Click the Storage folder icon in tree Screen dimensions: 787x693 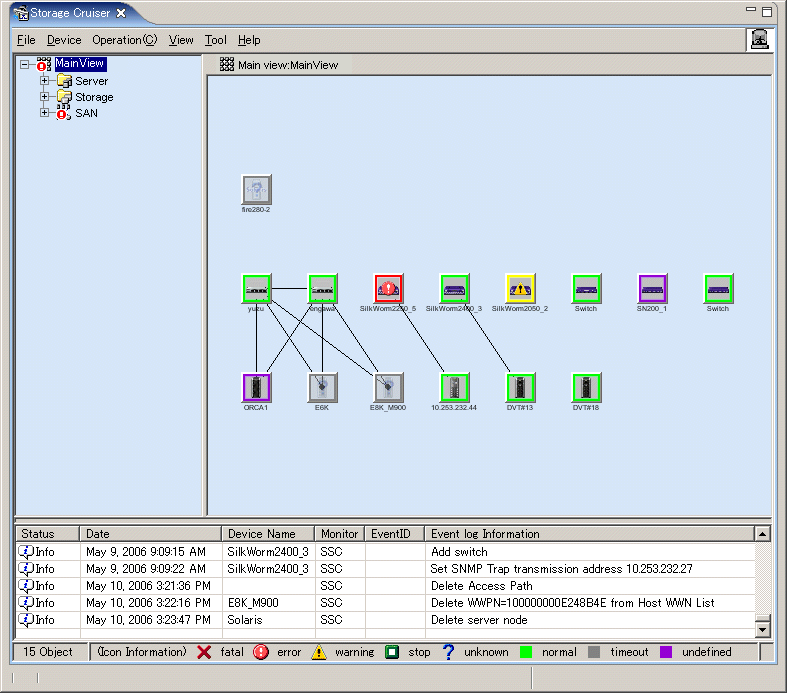coord(64,97)
